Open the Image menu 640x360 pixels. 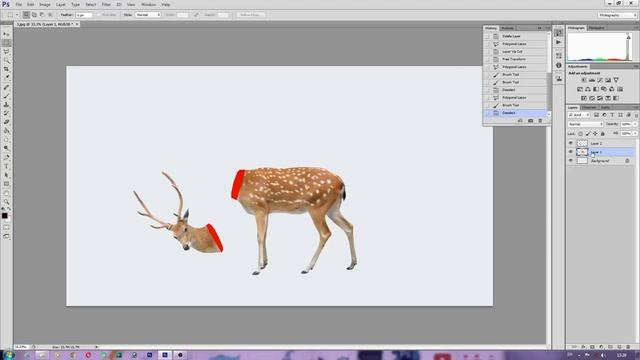point(45,4)
